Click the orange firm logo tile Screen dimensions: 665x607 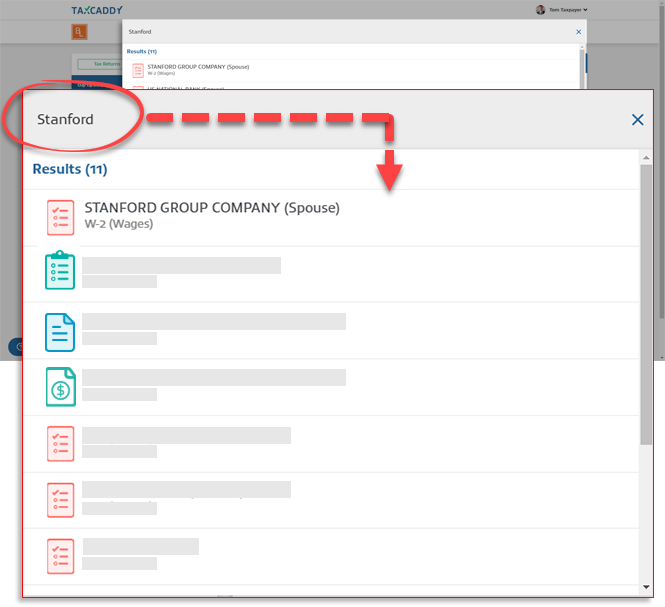coord(79,32)
